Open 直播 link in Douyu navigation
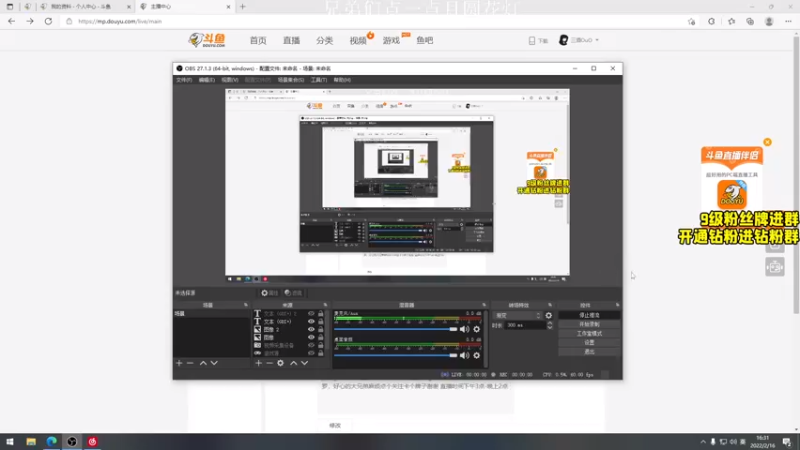Viewport: 800px width, 450px height. (291, 40)
